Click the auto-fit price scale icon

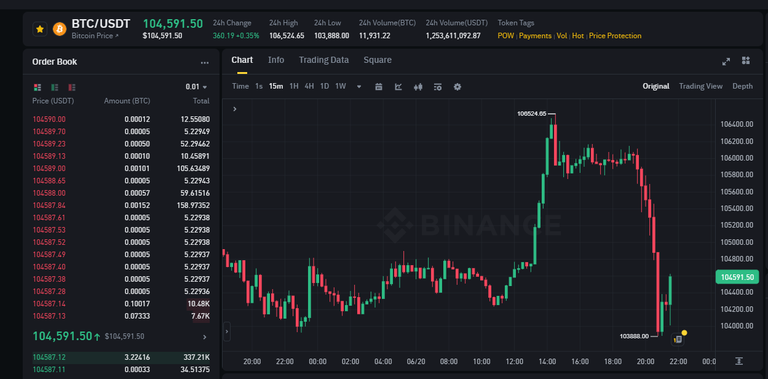(739, 361)
